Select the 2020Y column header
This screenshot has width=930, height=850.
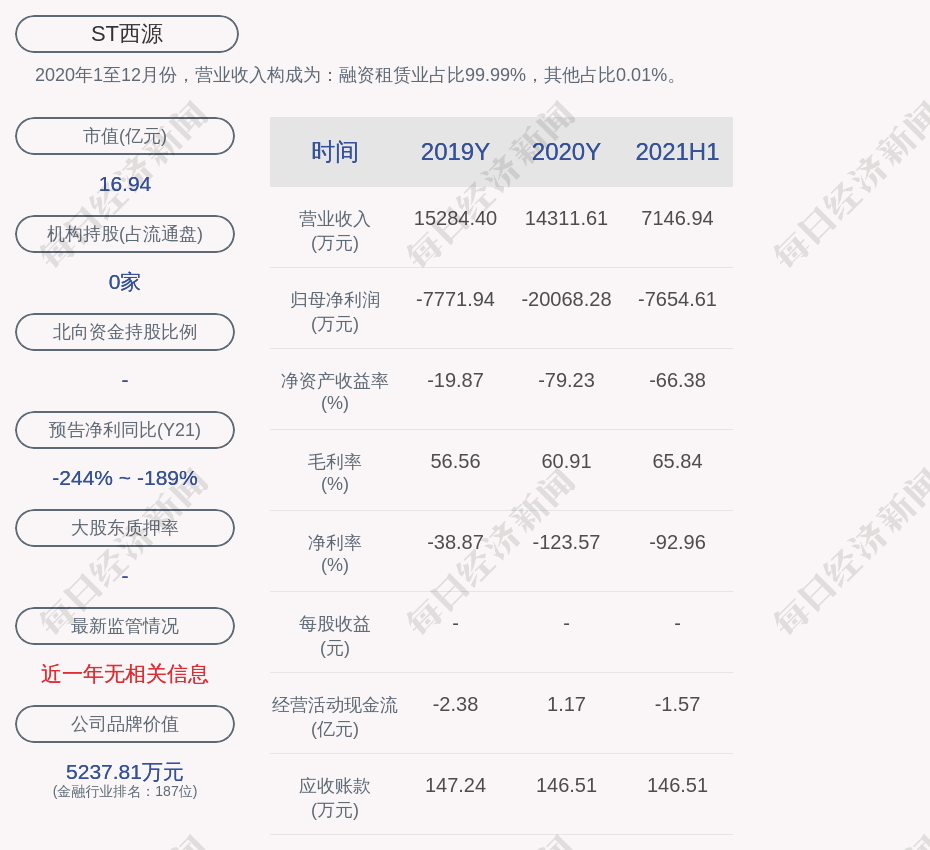566,152
